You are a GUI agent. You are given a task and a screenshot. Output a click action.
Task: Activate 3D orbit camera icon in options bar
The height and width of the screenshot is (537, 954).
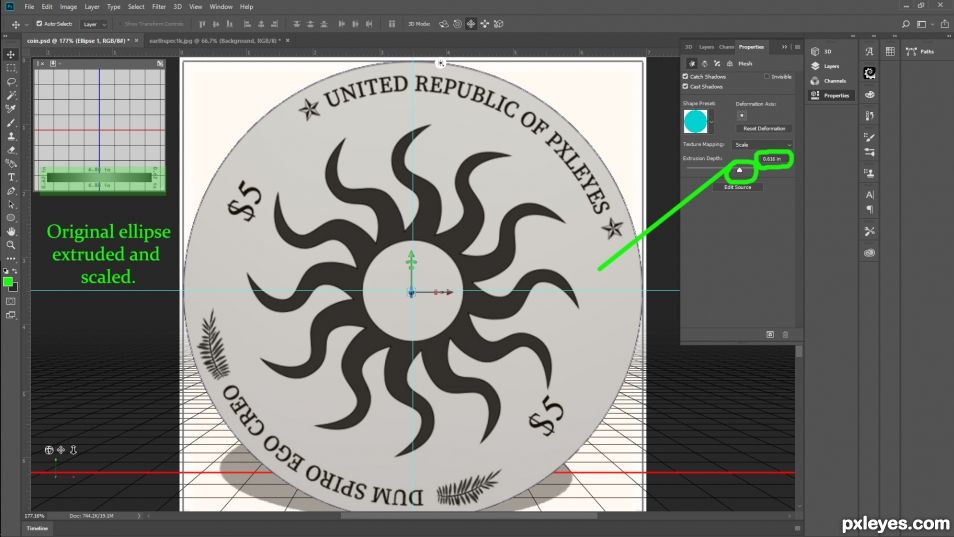[444, 24]
